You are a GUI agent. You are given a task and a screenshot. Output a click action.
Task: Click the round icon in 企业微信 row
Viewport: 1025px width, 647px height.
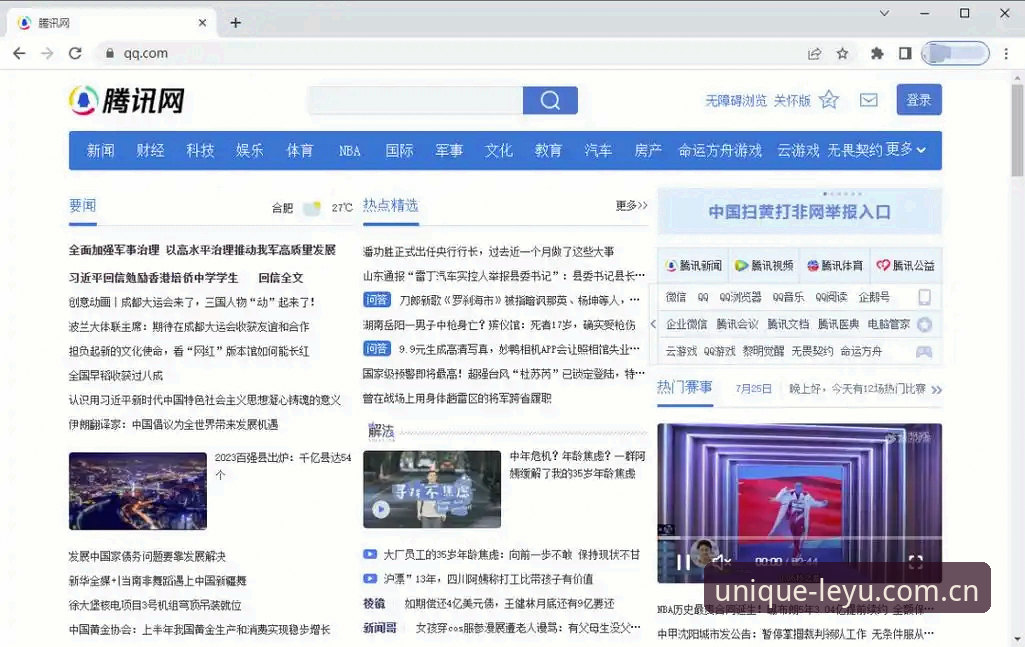pos(924,325)
